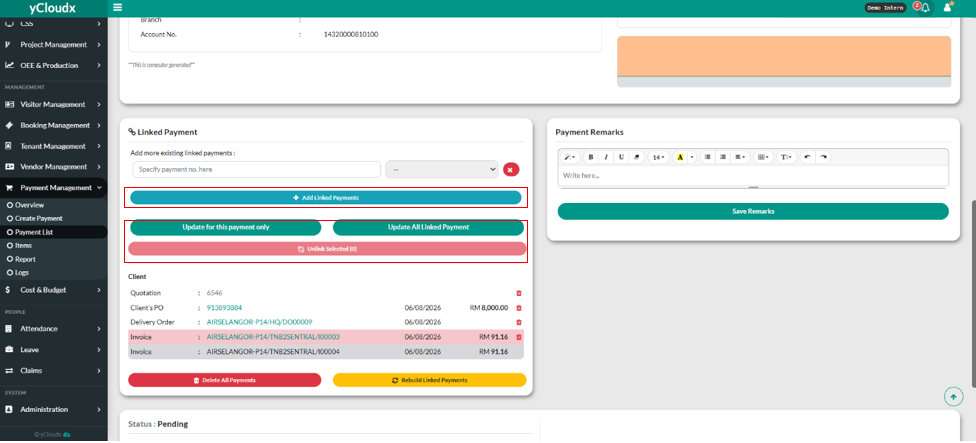Image resolution: width=976 pixels, height=443 pixels.
Task: Open Delivery Order AIRSELANGOR-P14/HQ/DO00009 link
Action: click(259, 322)
